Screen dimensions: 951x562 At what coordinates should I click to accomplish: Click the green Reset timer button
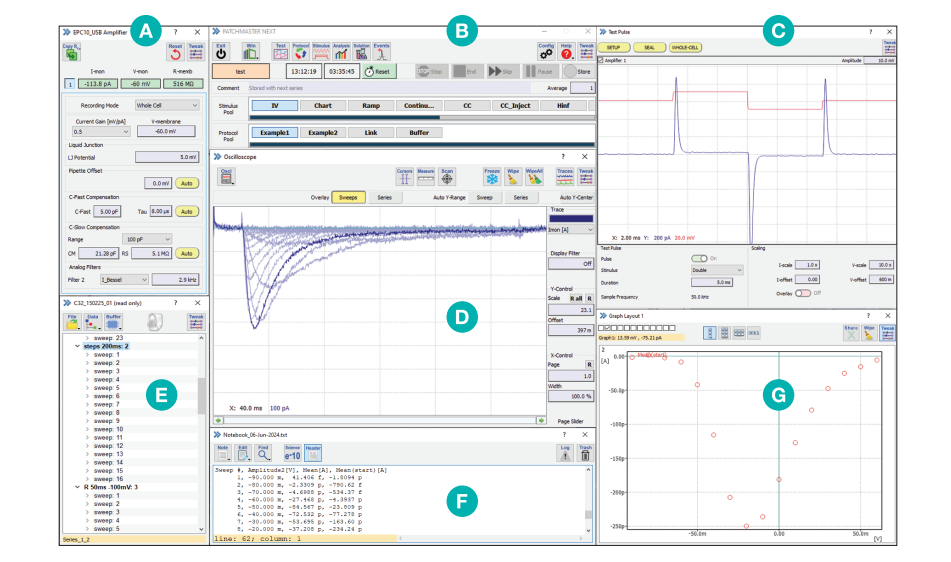tap(379, 72)
